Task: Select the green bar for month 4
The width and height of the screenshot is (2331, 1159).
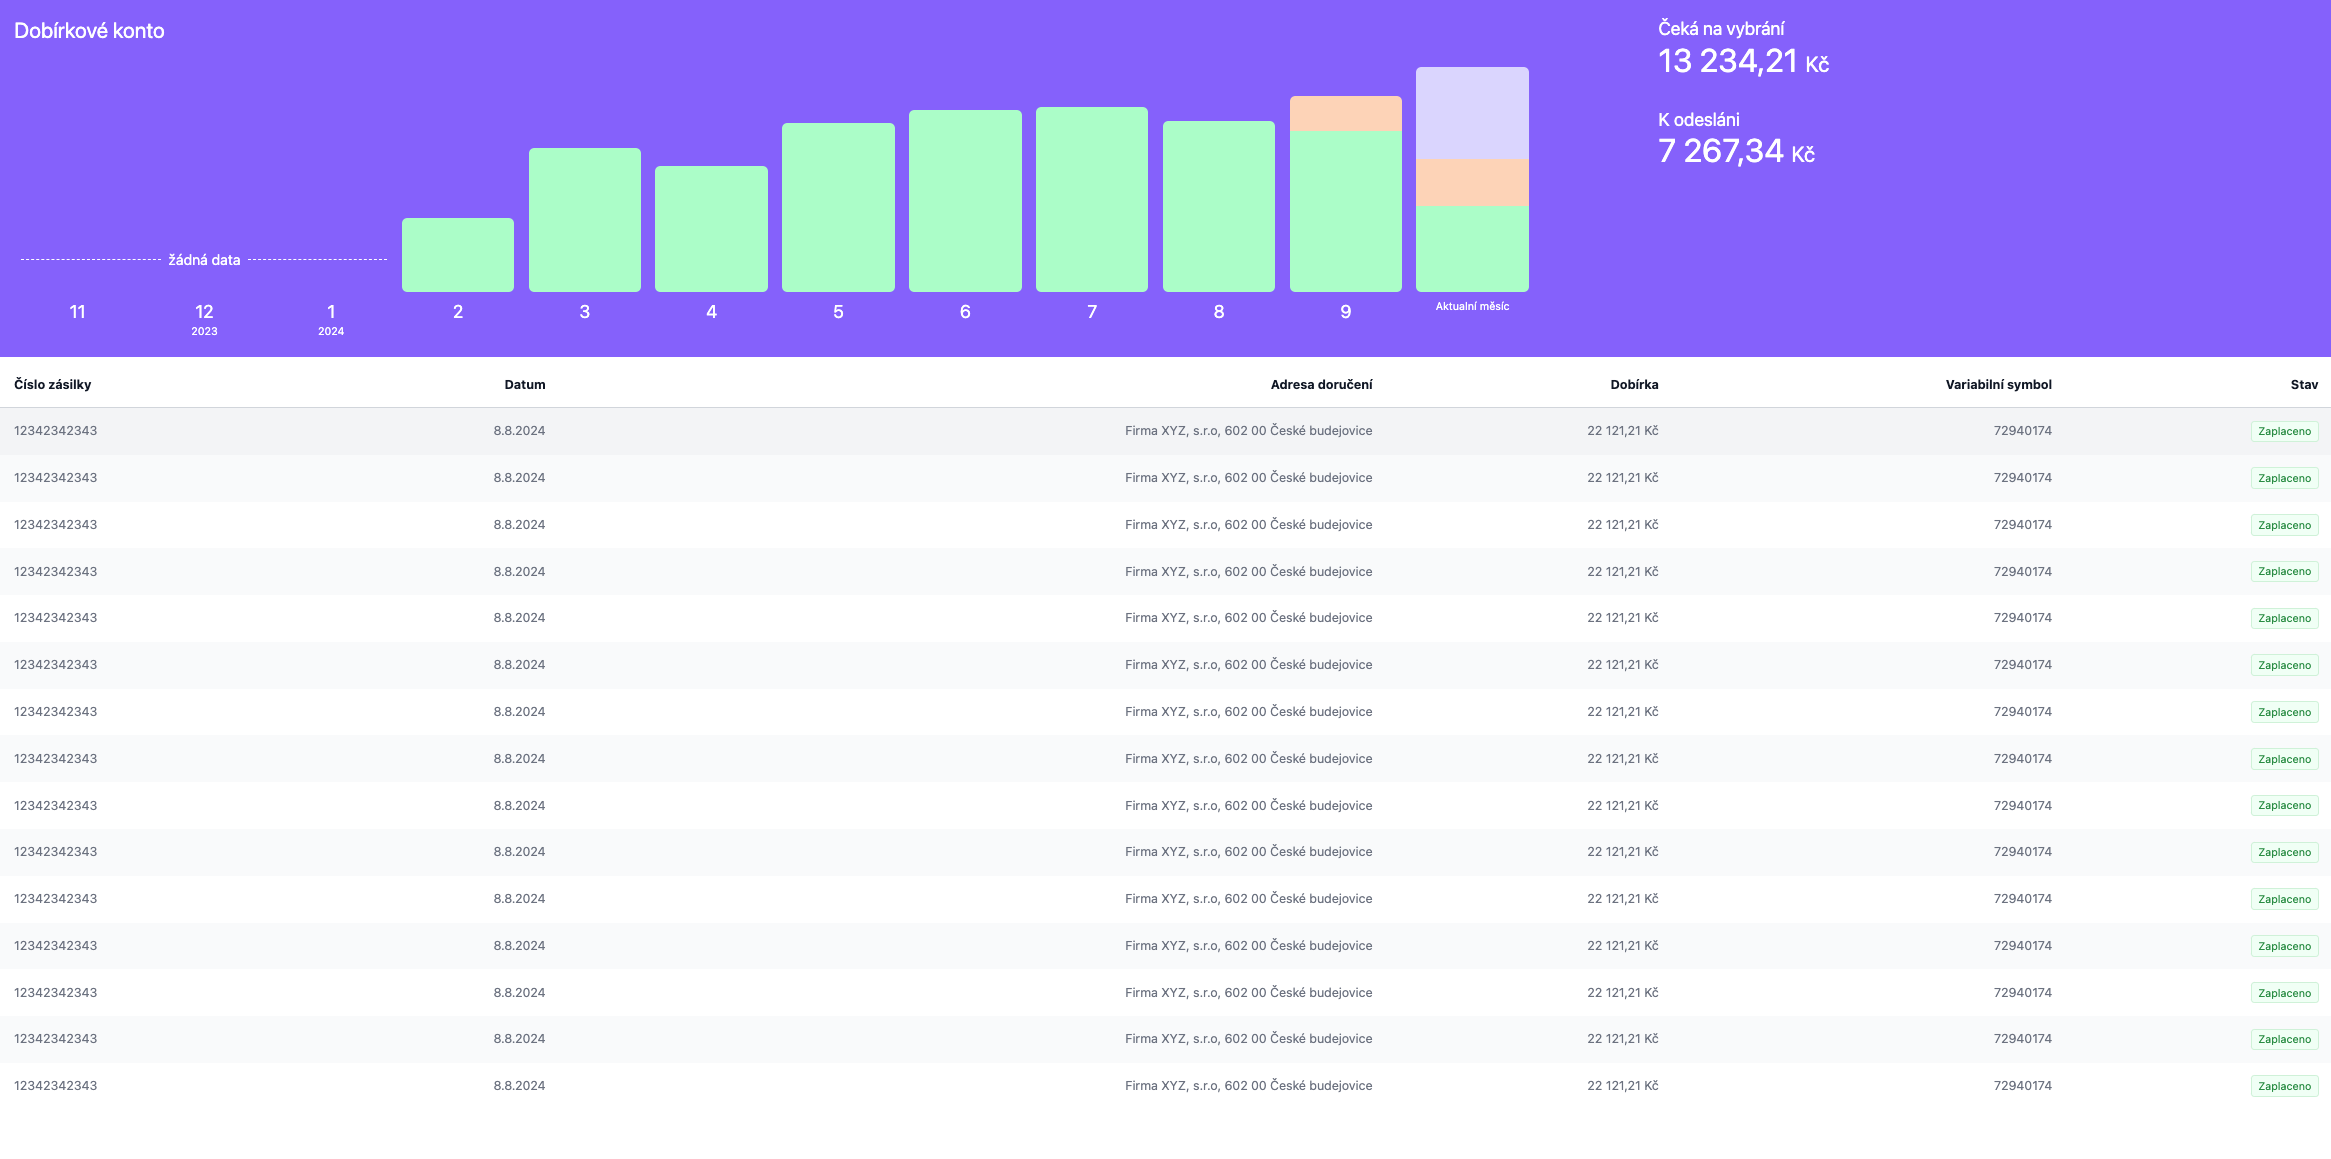Action: 711,229
